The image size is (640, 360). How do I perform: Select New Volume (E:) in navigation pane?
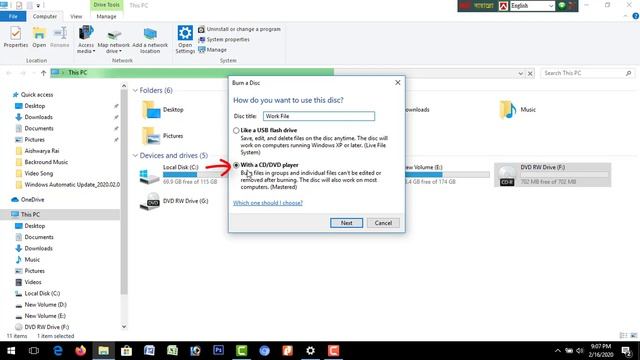click(45, 316)
